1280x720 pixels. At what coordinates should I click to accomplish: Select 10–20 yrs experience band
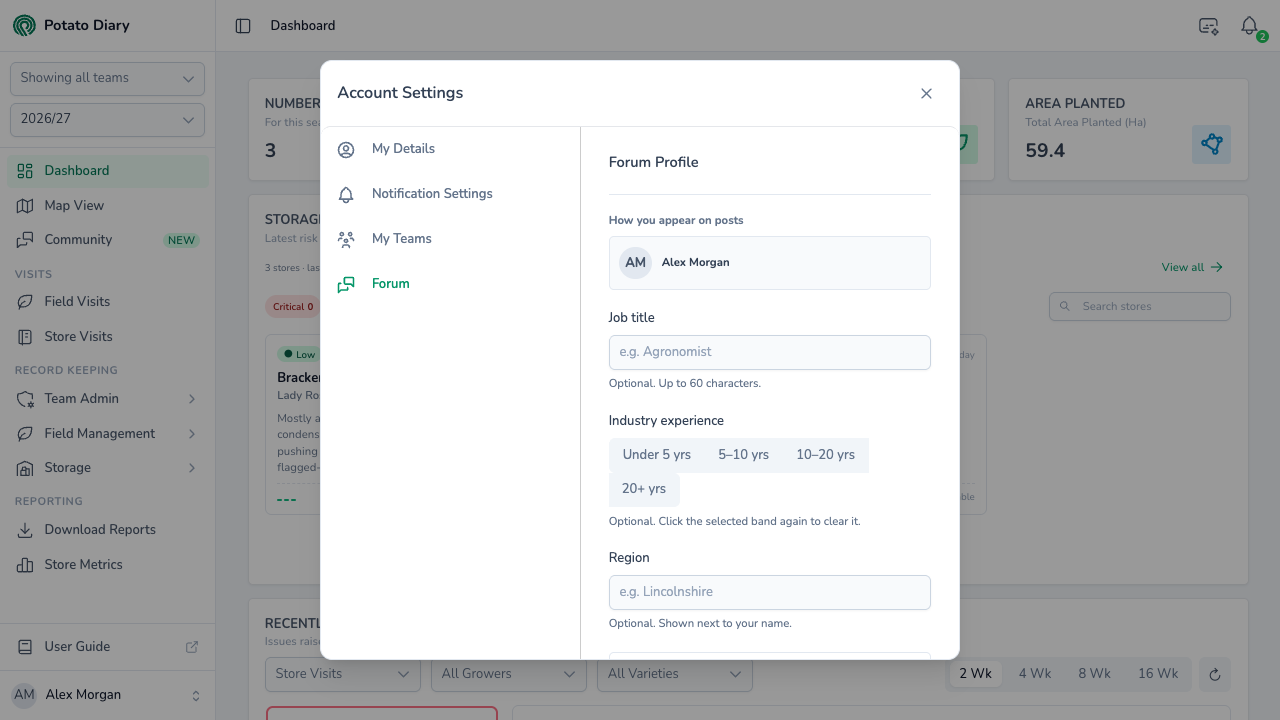(826, 455)
